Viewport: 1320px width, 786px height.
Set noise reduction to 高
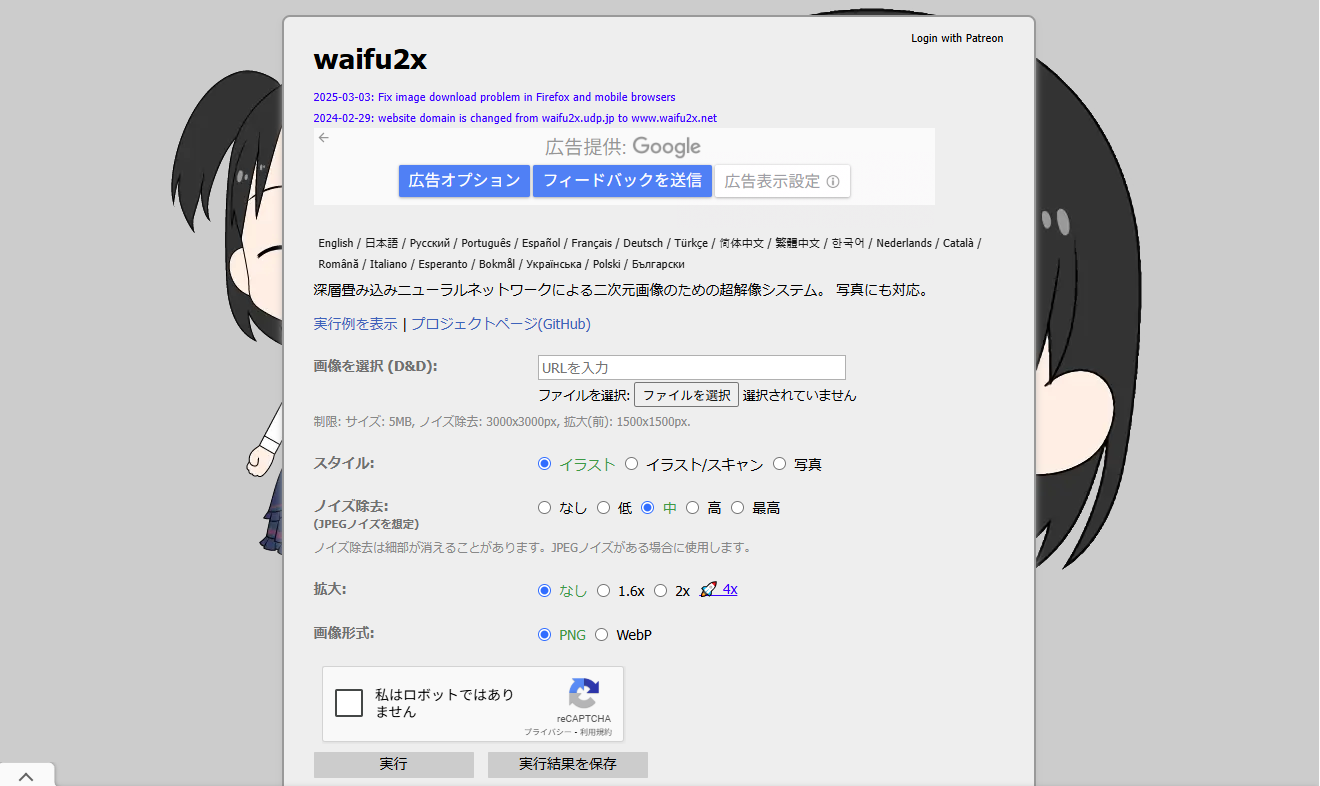tap(692, 508)
